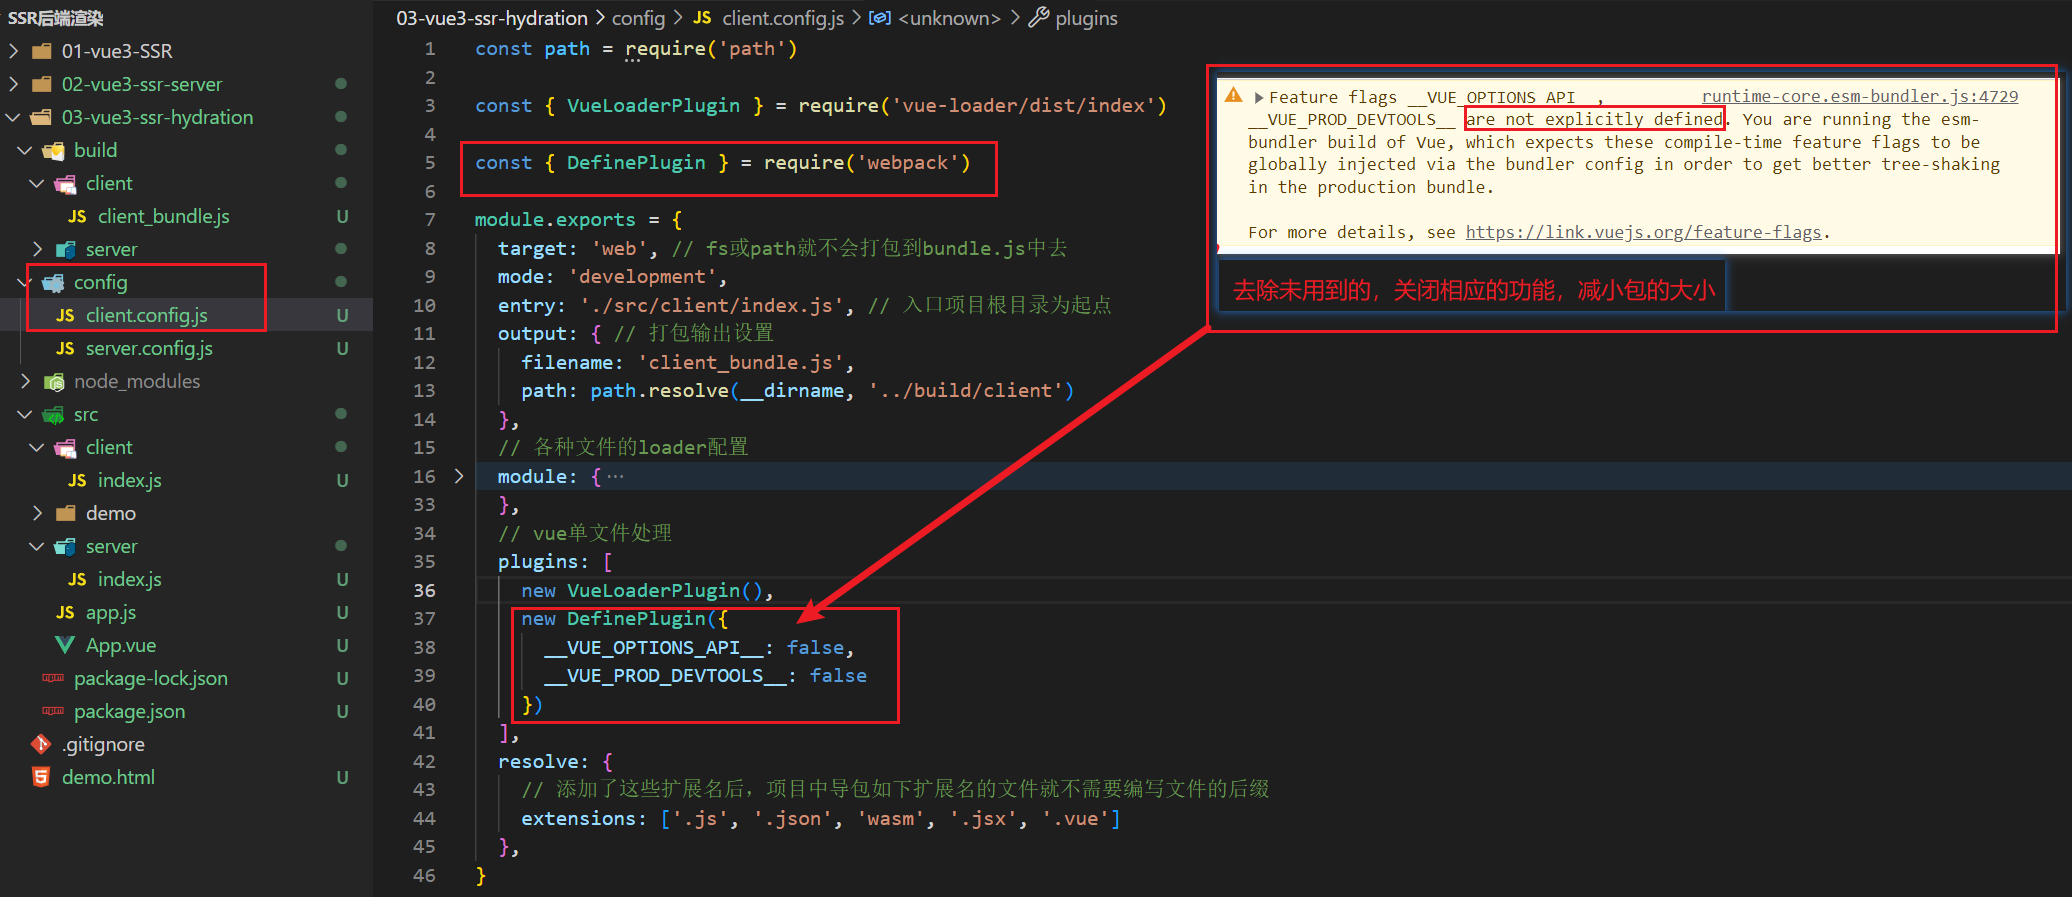2072x897 pixels.
Task: Click the JS icon beside client_bundle.js
Action: click(77, 216)
